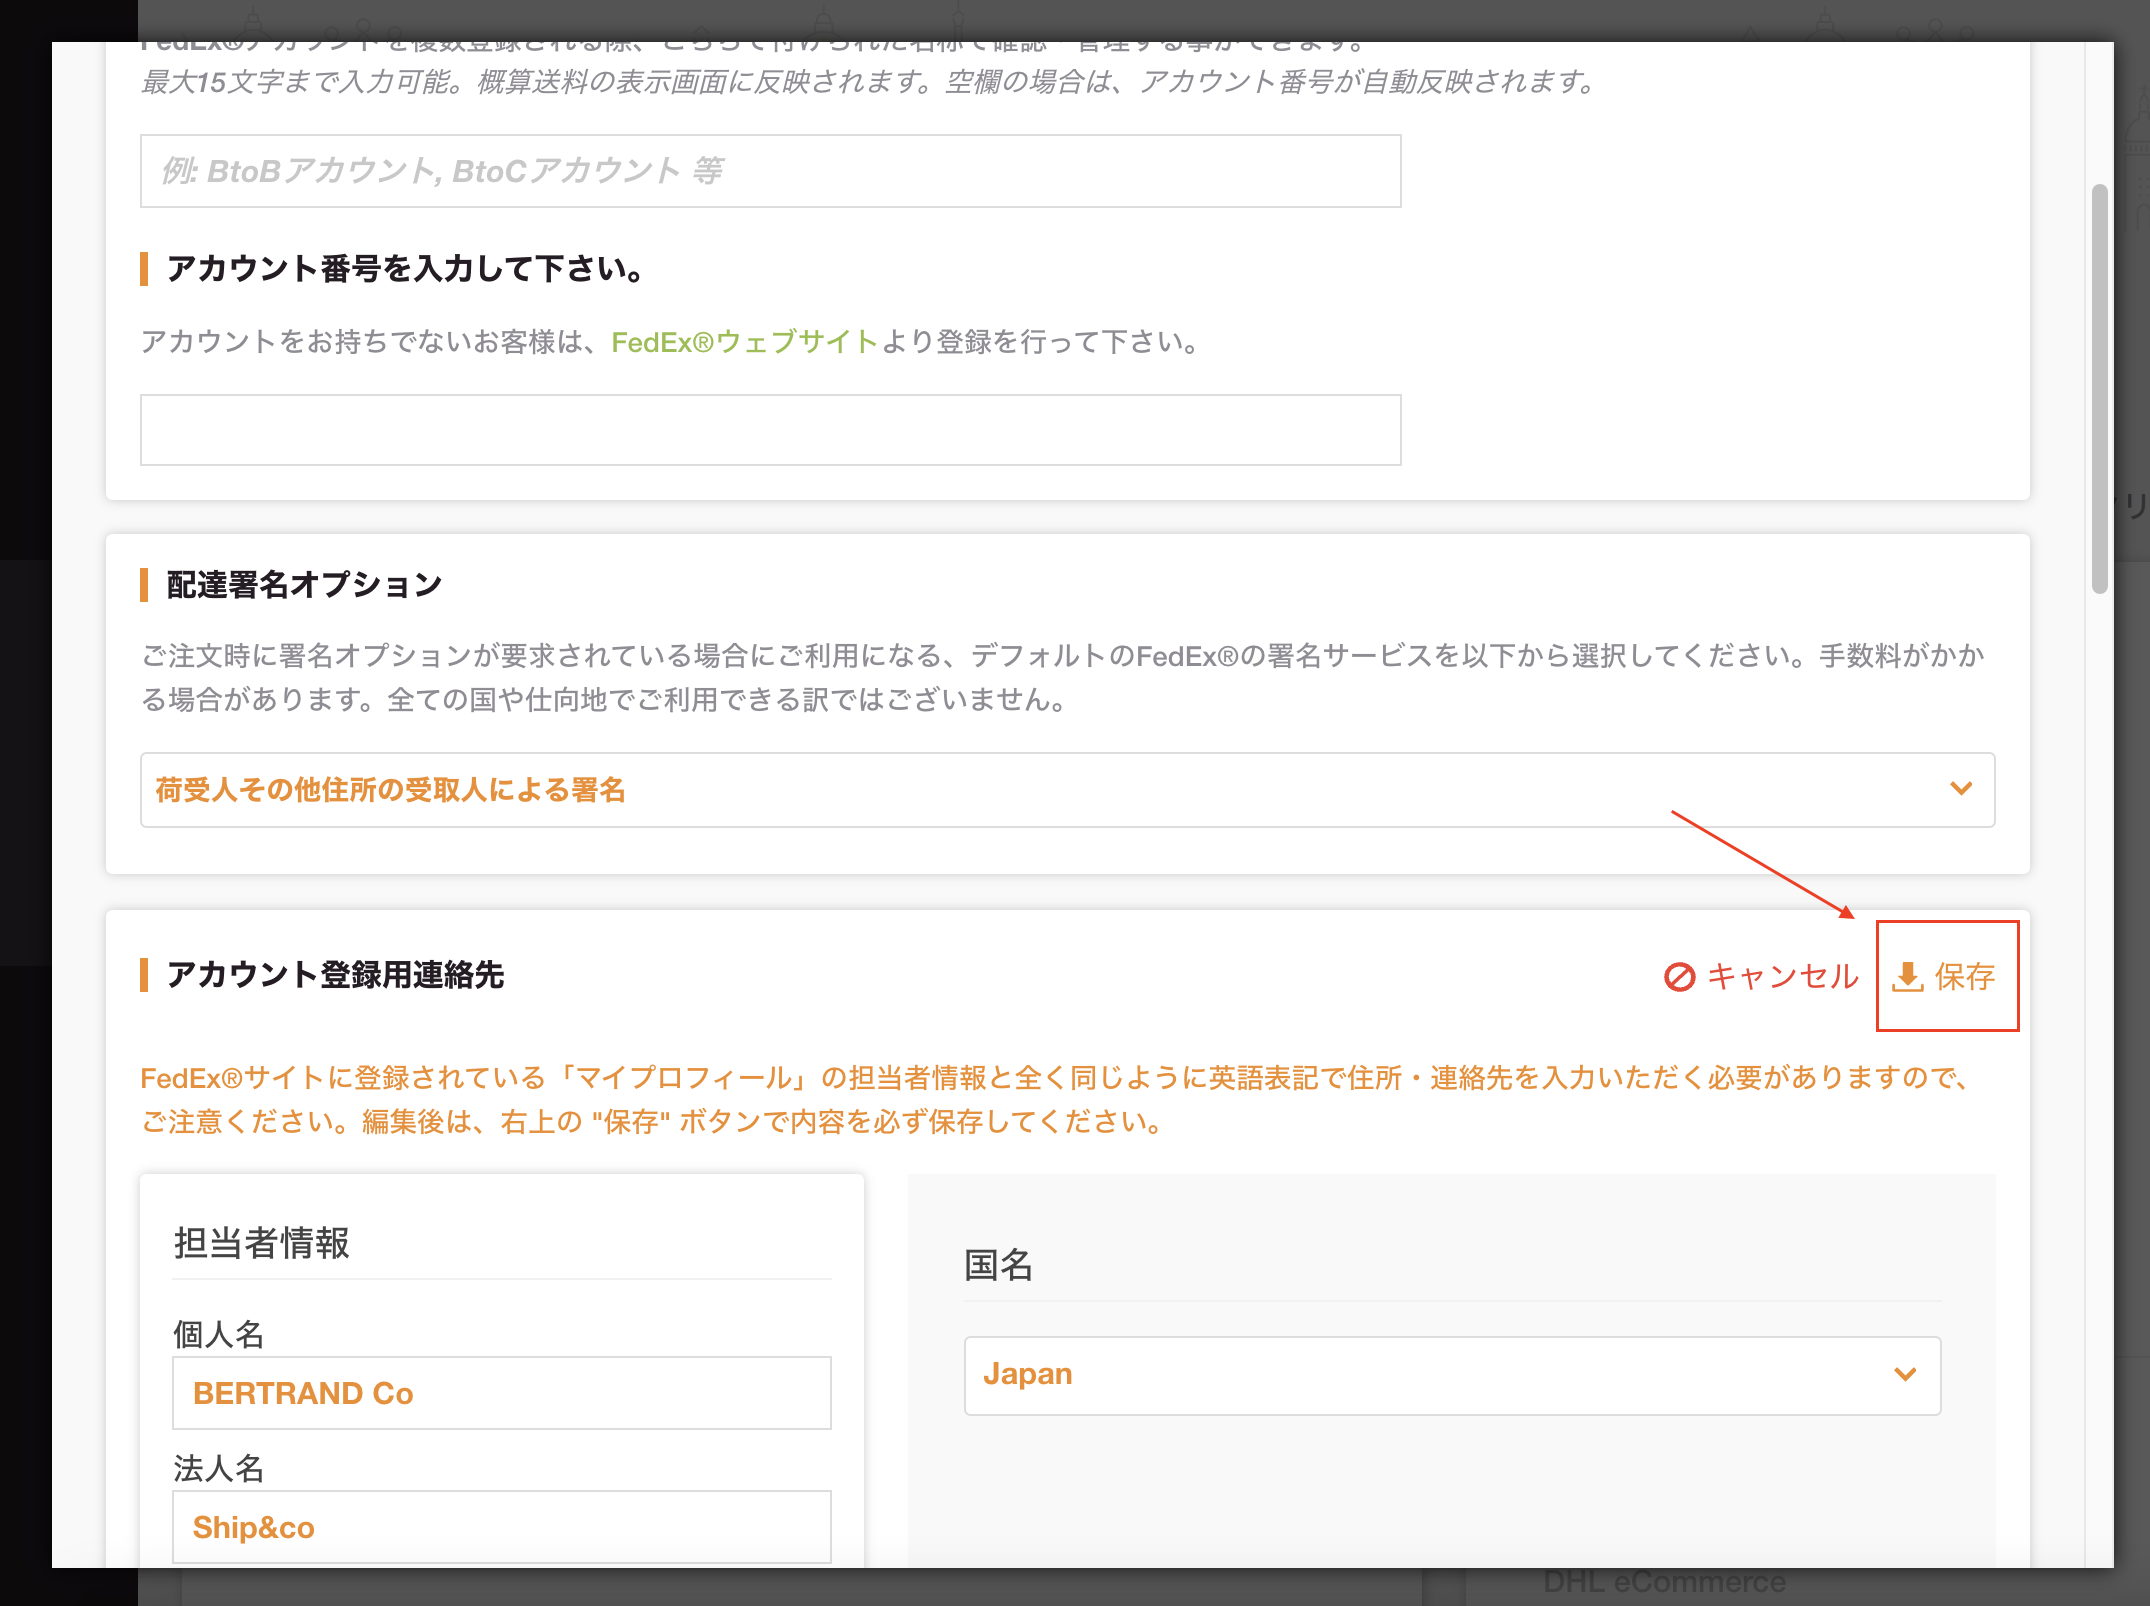This screenshot has width=2150, height=1606.
Task: Click the chevron arrow of signature dropdown
Action: [x=1960, y=789]
